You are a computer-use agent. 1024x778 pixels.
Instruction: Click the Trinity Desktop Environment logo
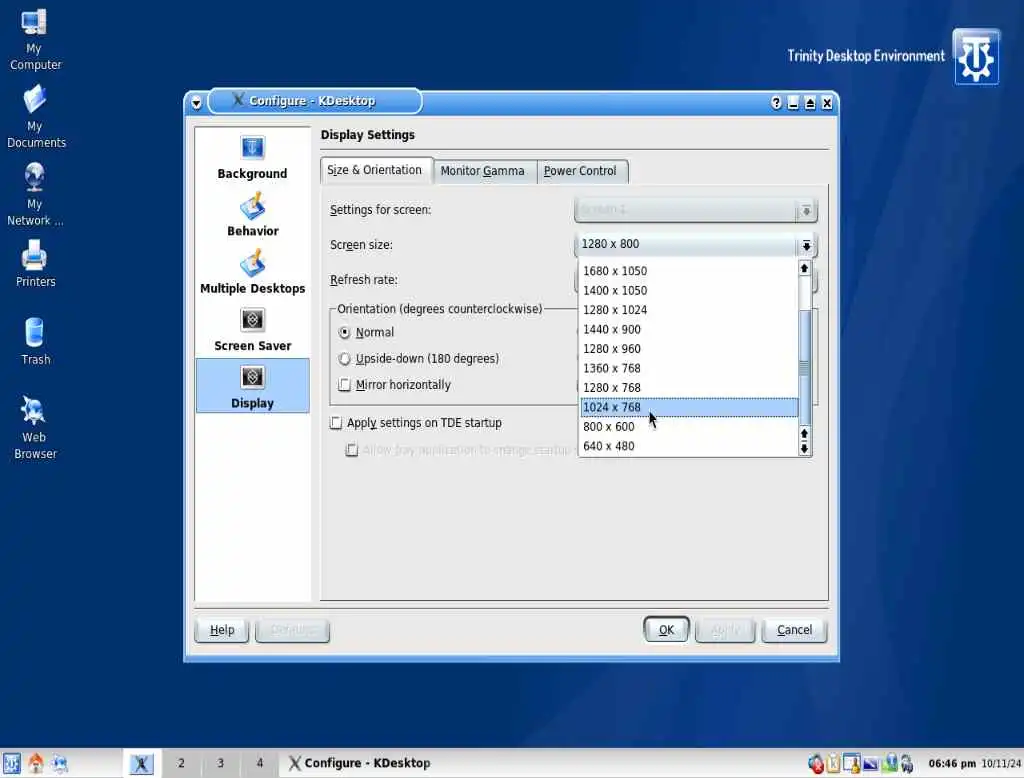pyautogui.click(x=976, y=57)
